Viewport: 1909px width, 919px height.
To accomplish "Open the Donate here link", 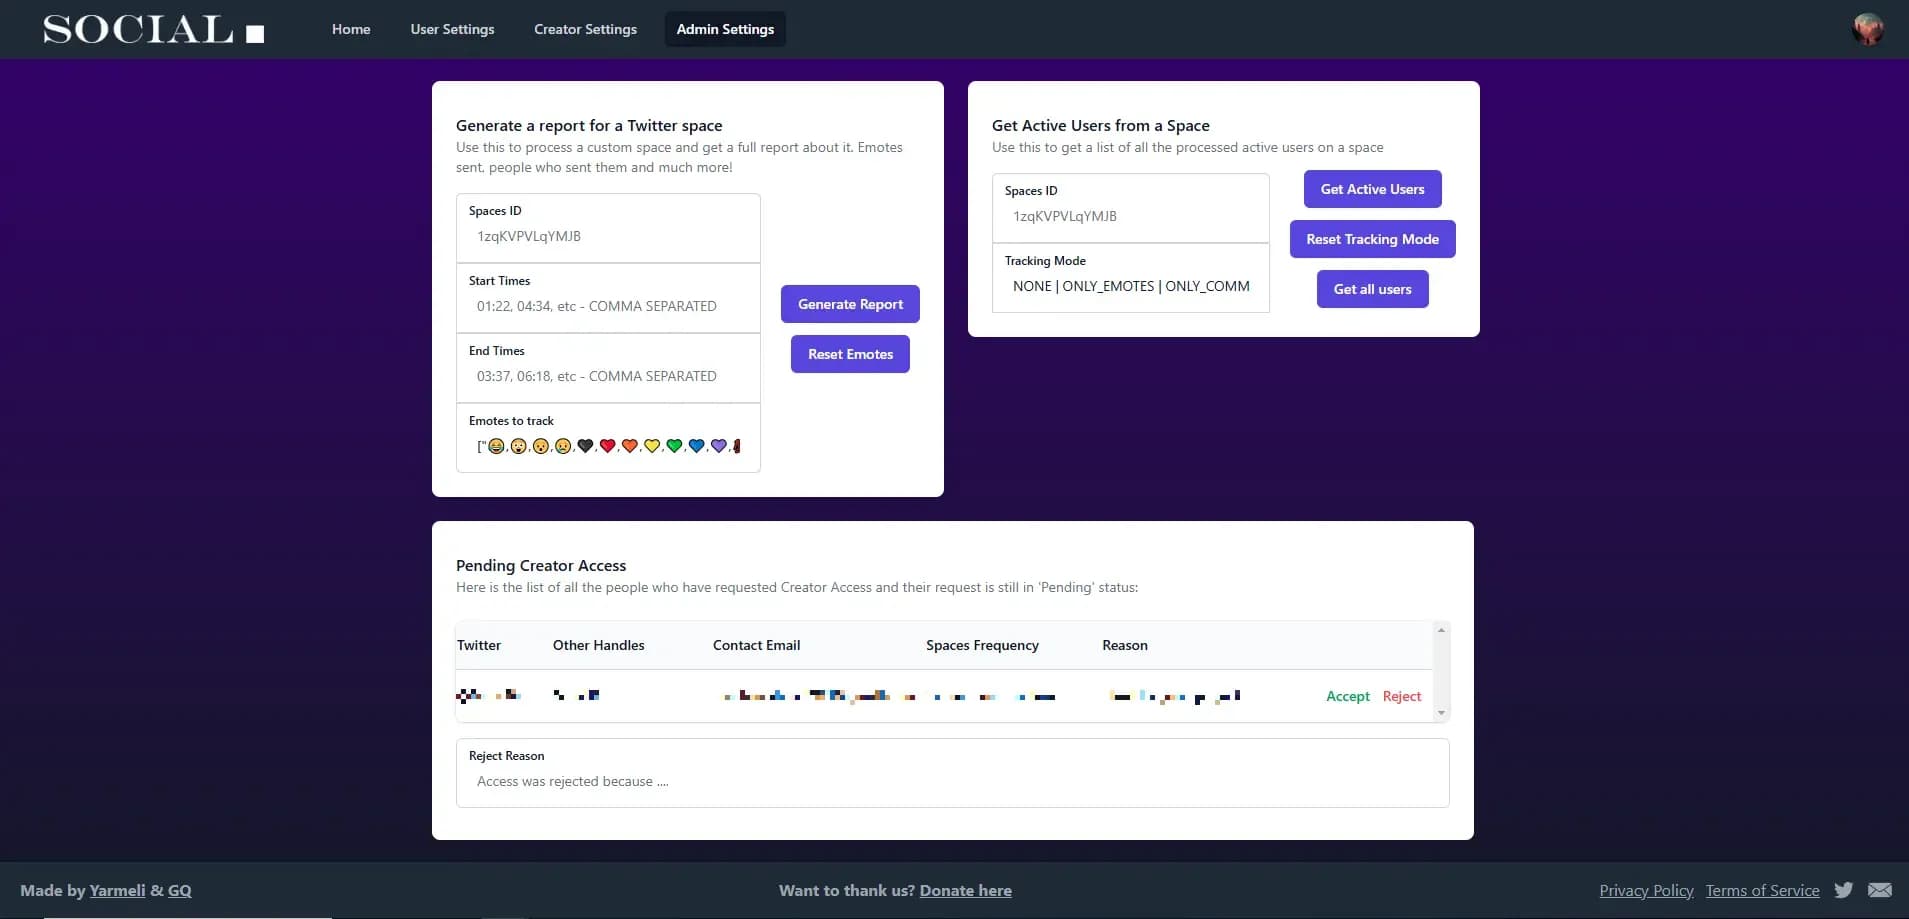I will pos(964,890).
